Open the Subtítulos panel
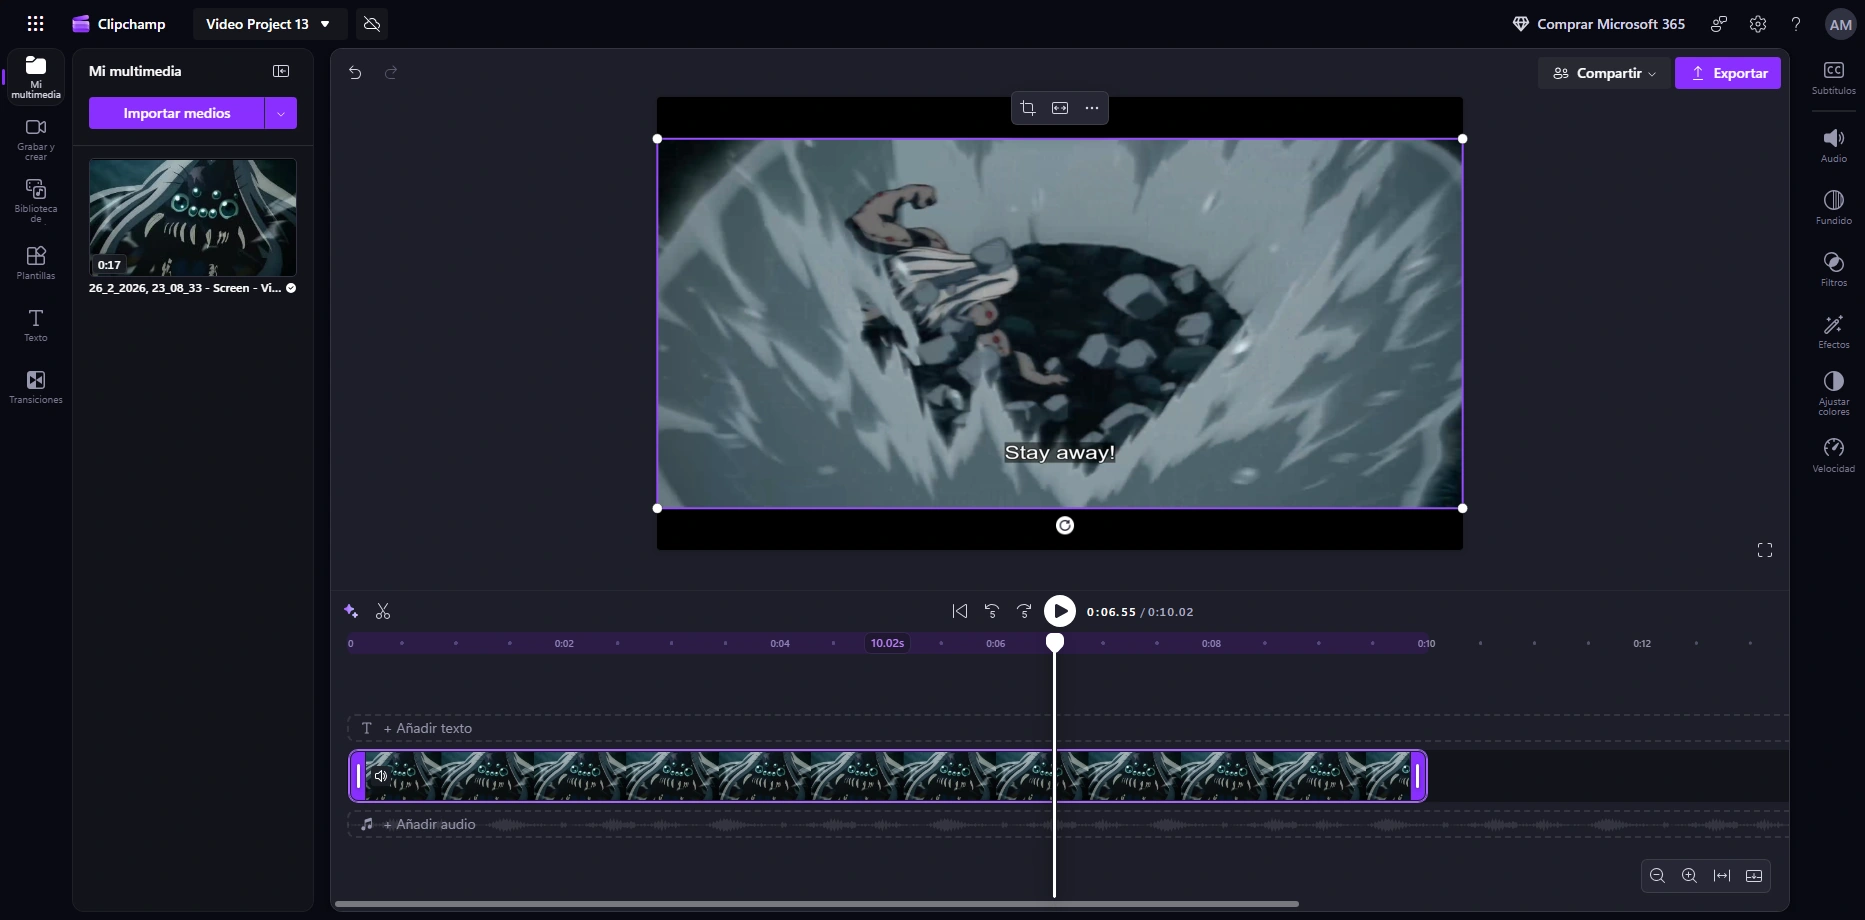 point(1834,78)
